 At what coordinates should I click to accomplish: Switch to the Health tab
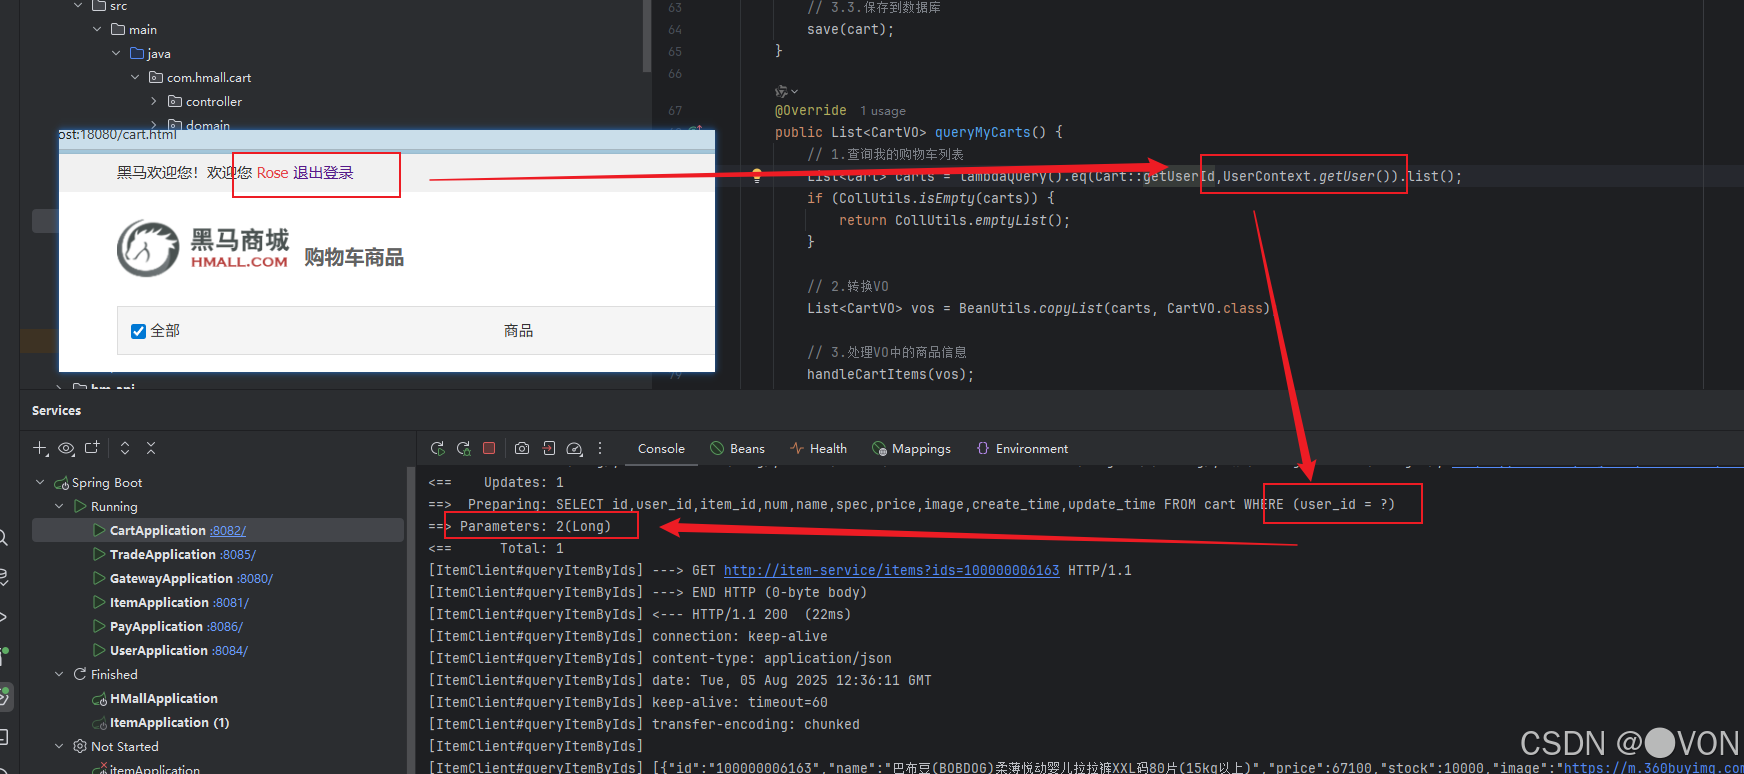click(x=818, y=449)
